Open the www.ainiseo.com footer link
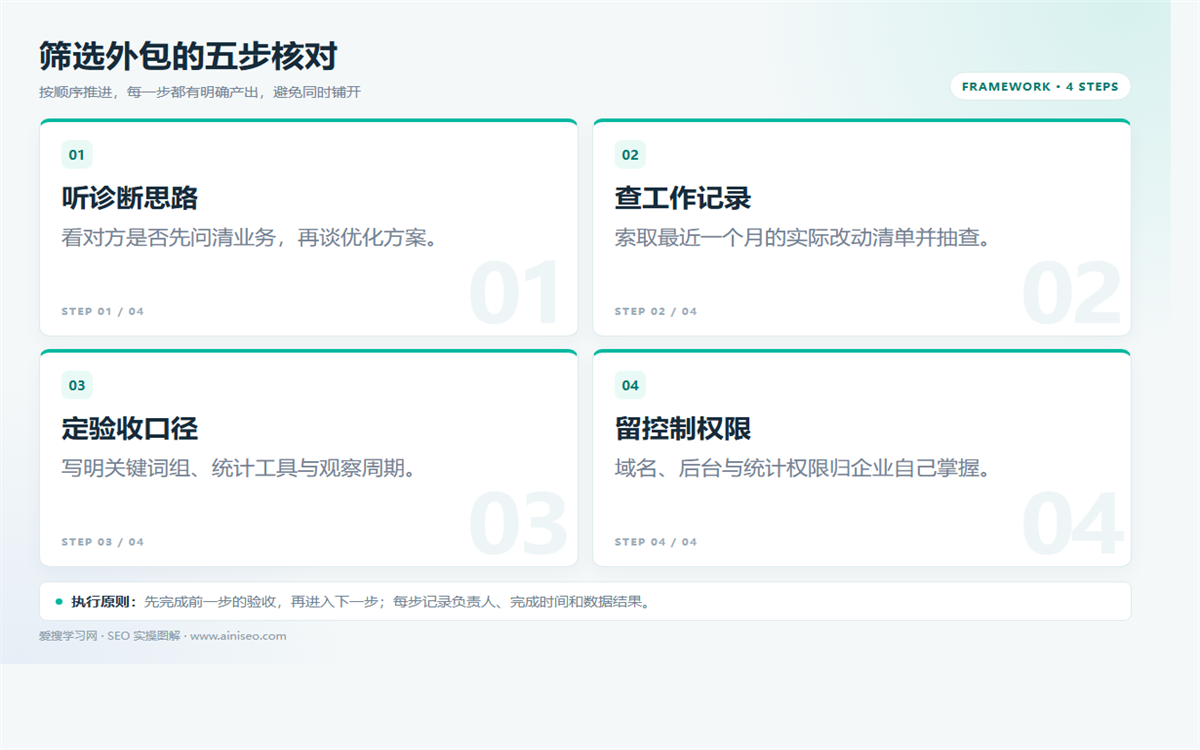1200x750 pixels. click(x=238, y=636)
